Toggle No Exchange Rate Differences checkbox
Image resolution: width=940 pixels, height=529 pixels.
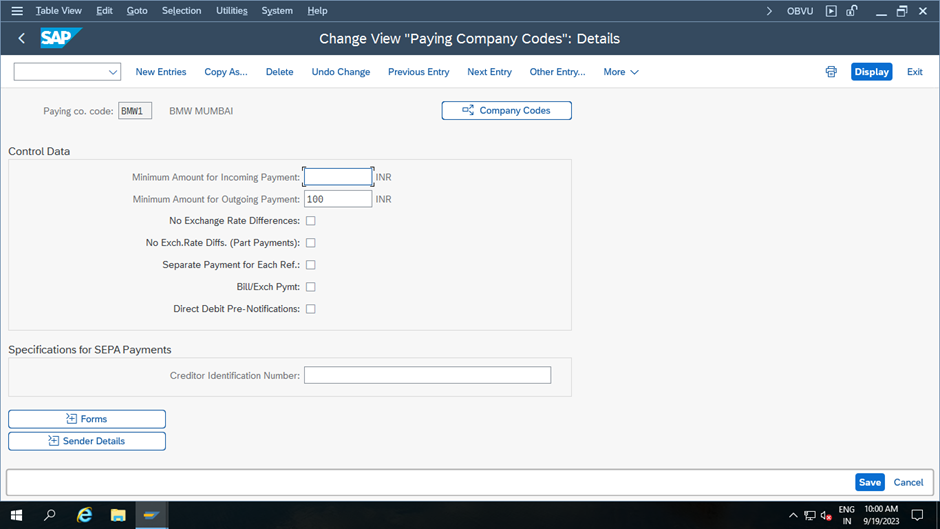pyautogui.click(x=311, y=221)
